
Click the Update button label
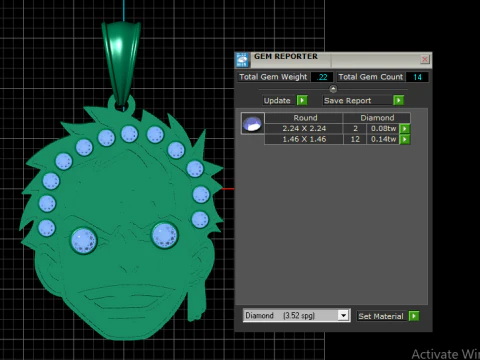[277, 100]
